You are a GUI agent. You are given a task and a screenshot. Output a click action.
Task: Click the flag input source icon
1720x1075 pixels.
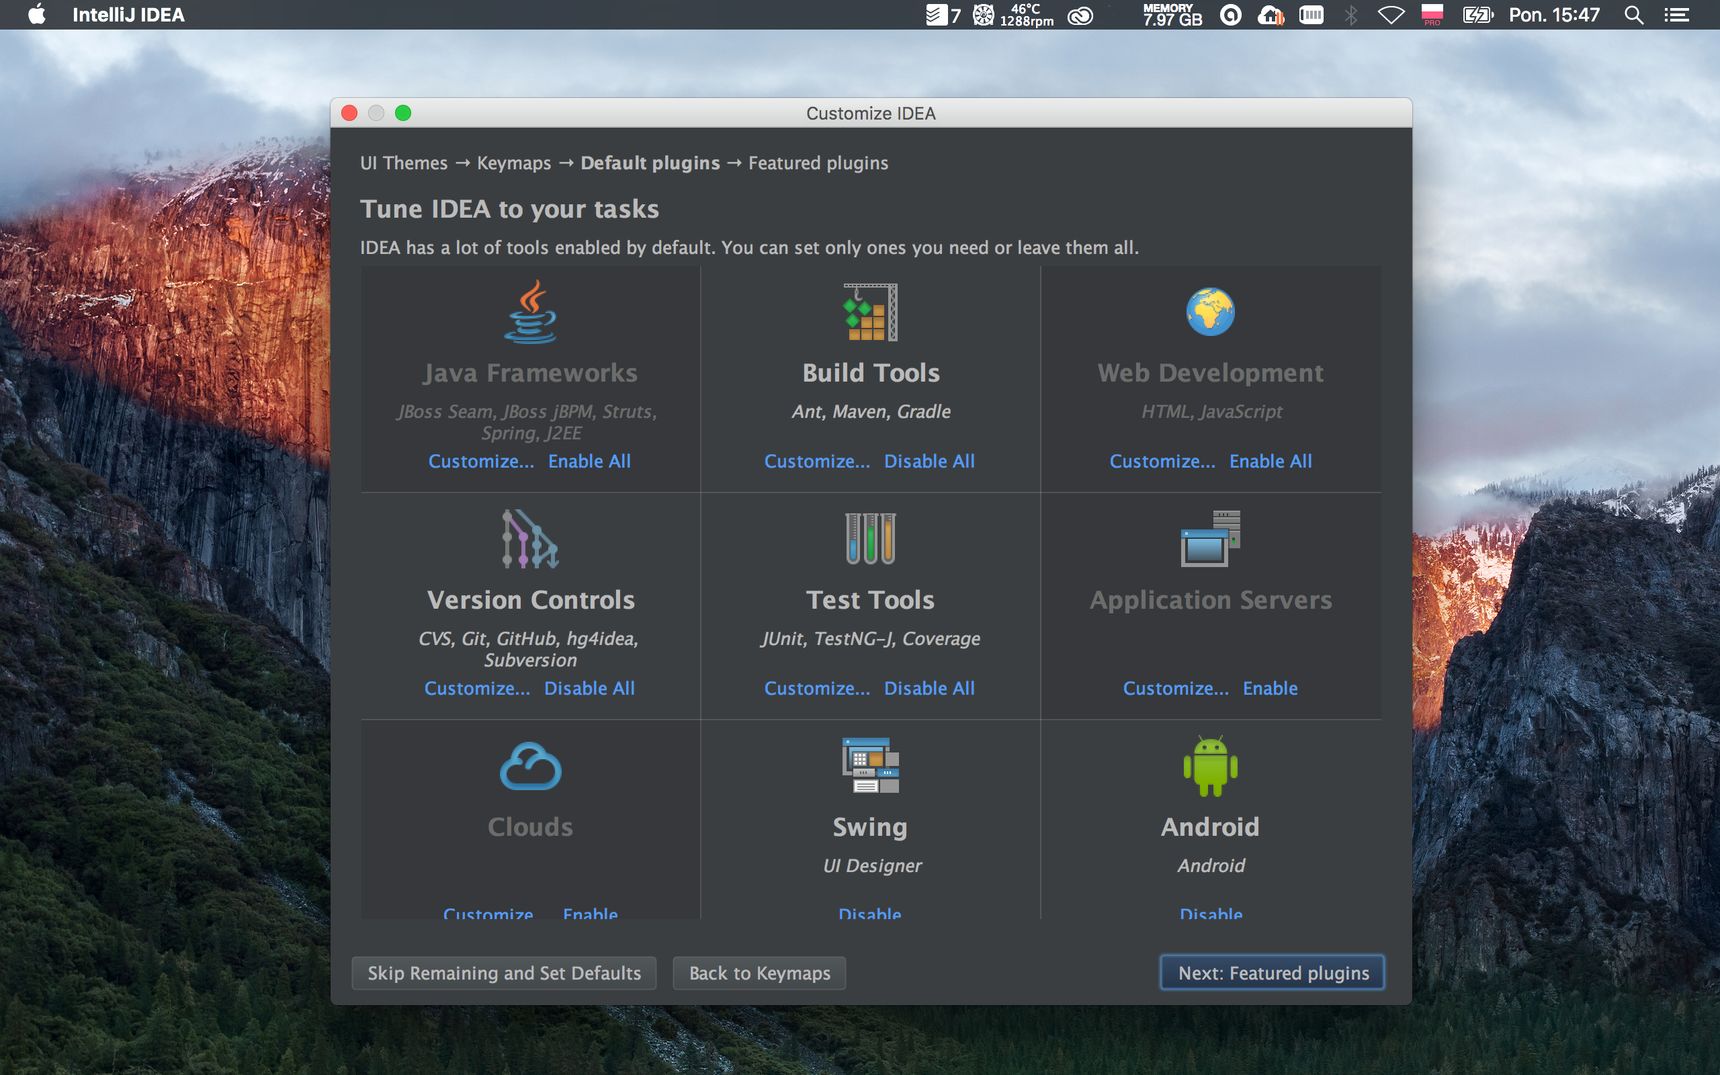pos(1432,15)
